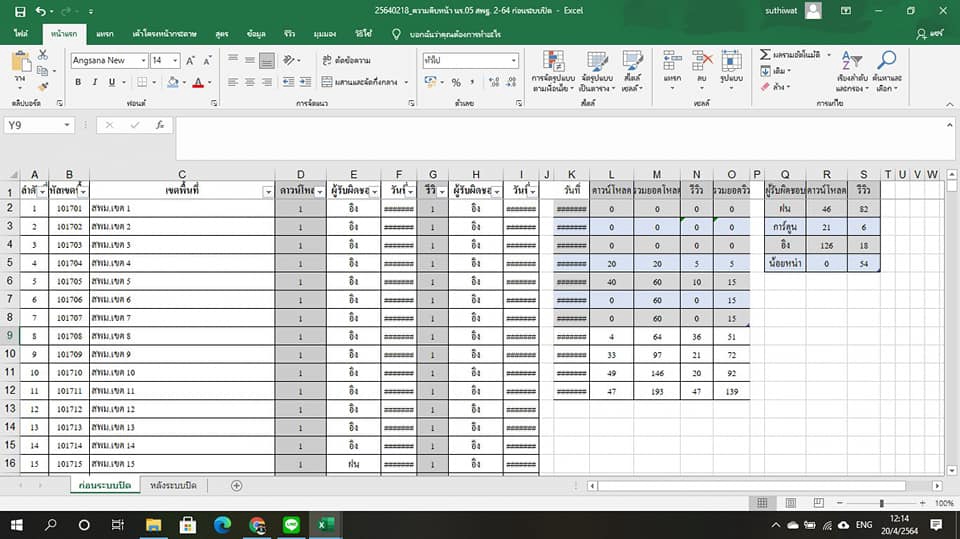The image size is (960, 539).
Task: Click the Find and Select magnifier icon
Action: coord(886,68)
